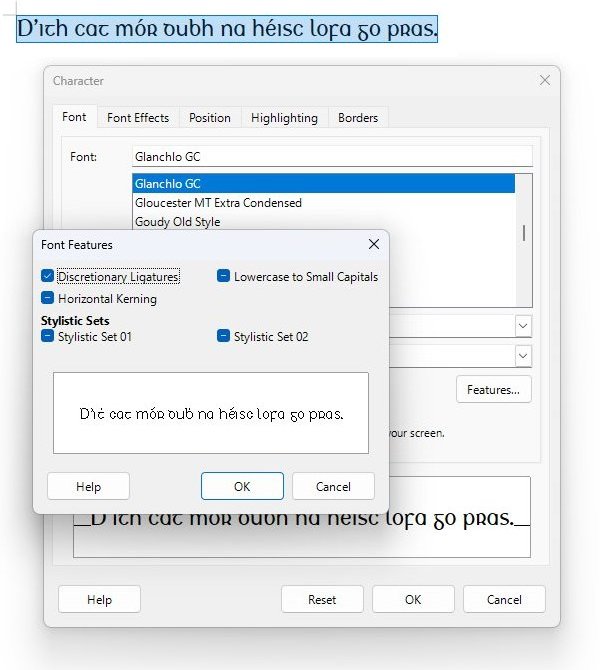Open the Position tab

point(209,118)
